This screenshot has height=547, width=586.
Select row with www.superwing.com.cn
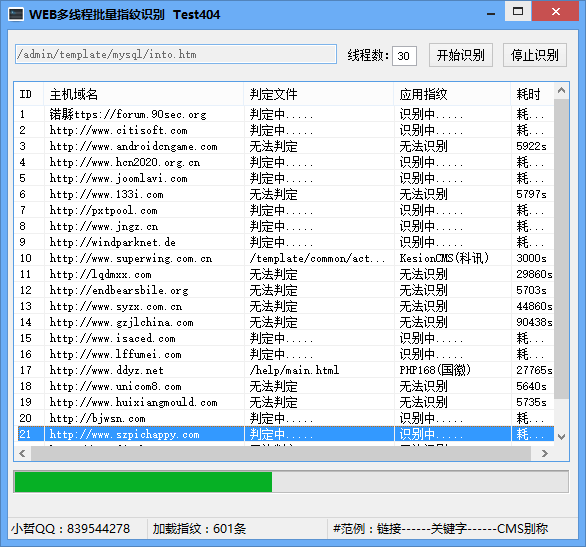284,258
